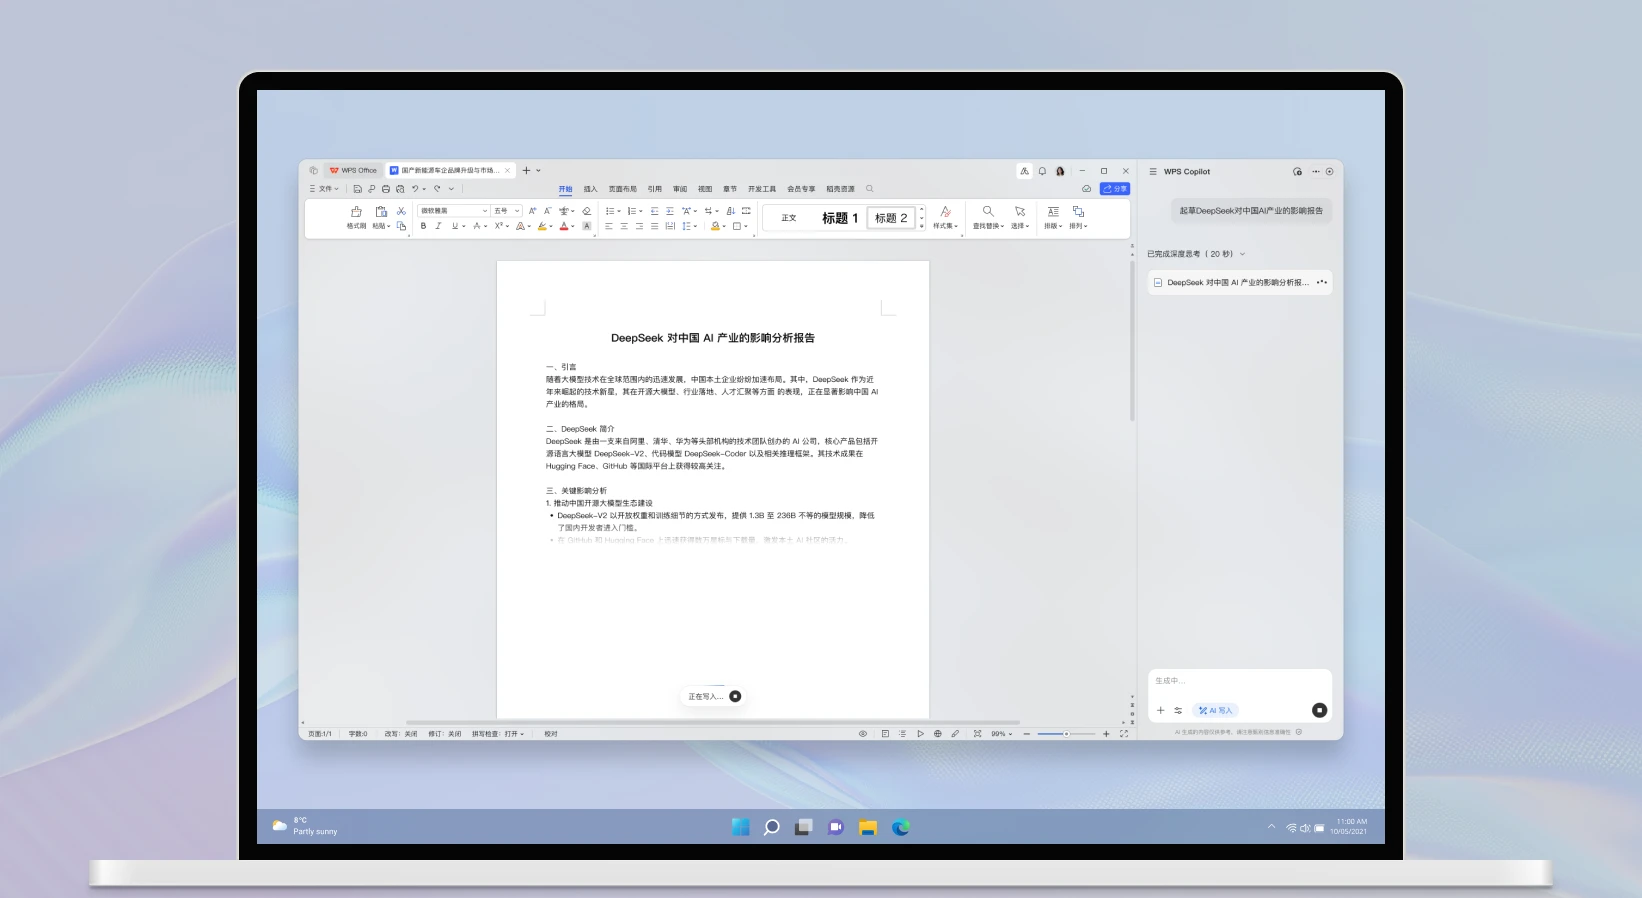Apply the 标题 1 heading style
This screenshot has height=898, width=1642.
tap(840, 218)
